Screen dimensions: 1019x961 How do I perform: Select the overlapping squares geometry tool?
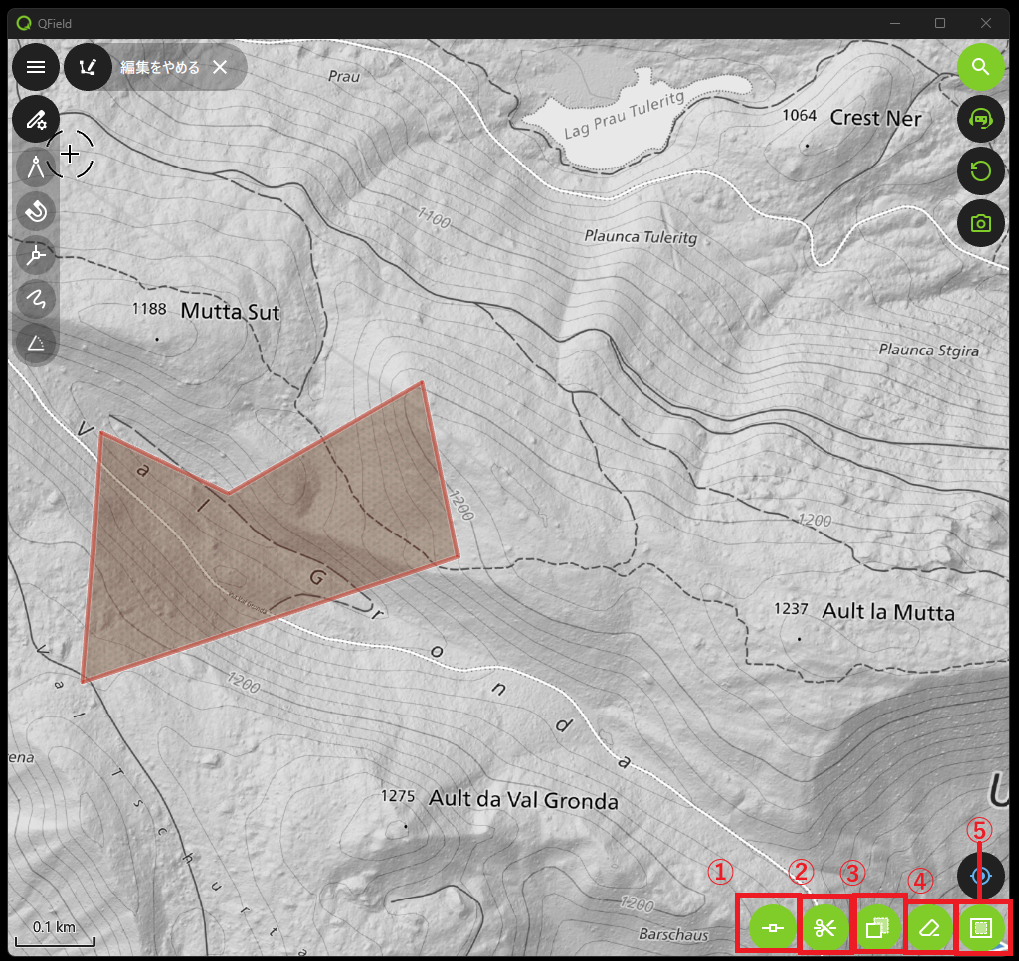(877, 928)
